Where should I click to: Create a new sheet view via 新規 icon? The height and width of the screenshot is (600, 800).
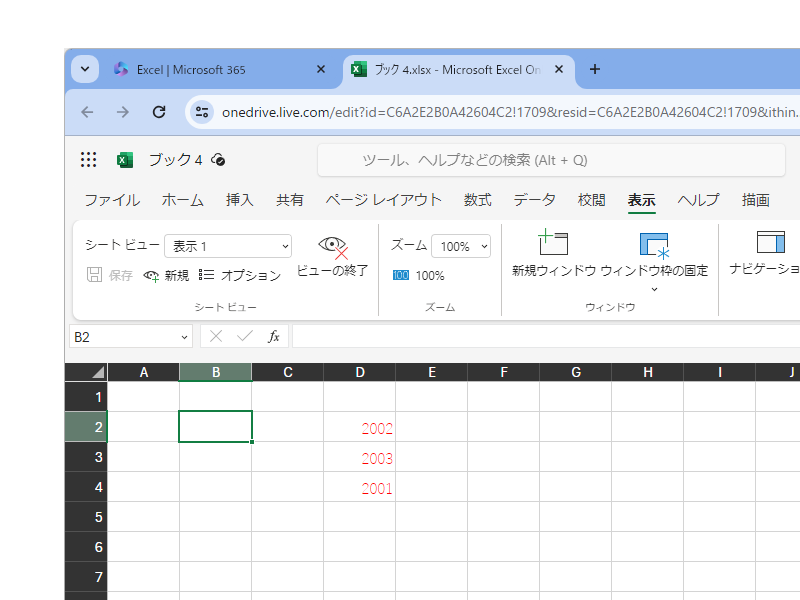tap(150, 276)
